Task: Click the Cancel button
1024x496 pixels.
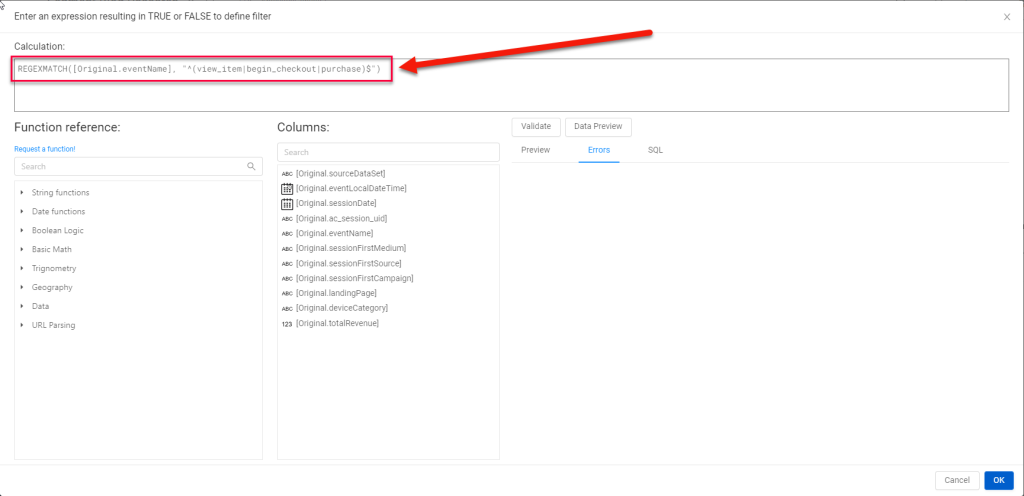Action: (x=957, y=480)
